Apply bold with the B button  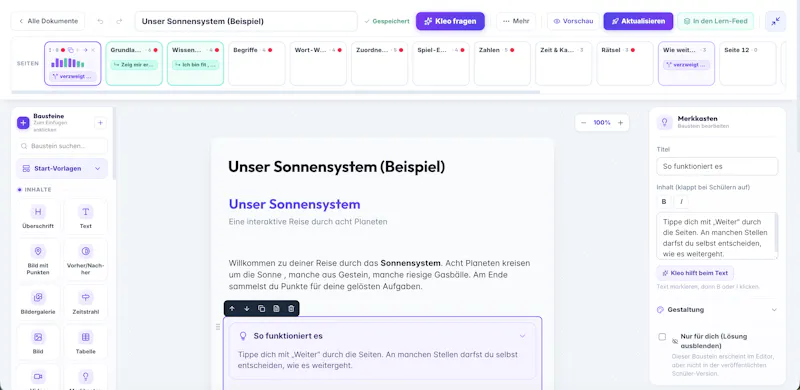[664, 202]
